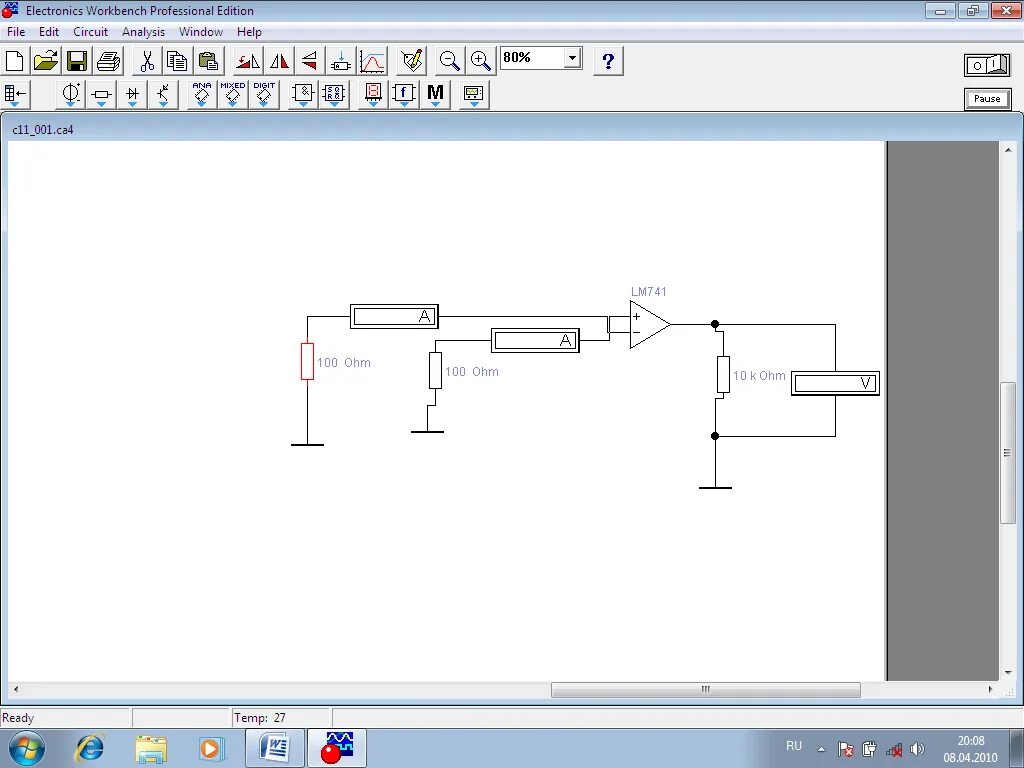The height and width of the screenshot is (768, 1024).
Task: Save circuit with floppy disk icon
Action: click(77, 61)
